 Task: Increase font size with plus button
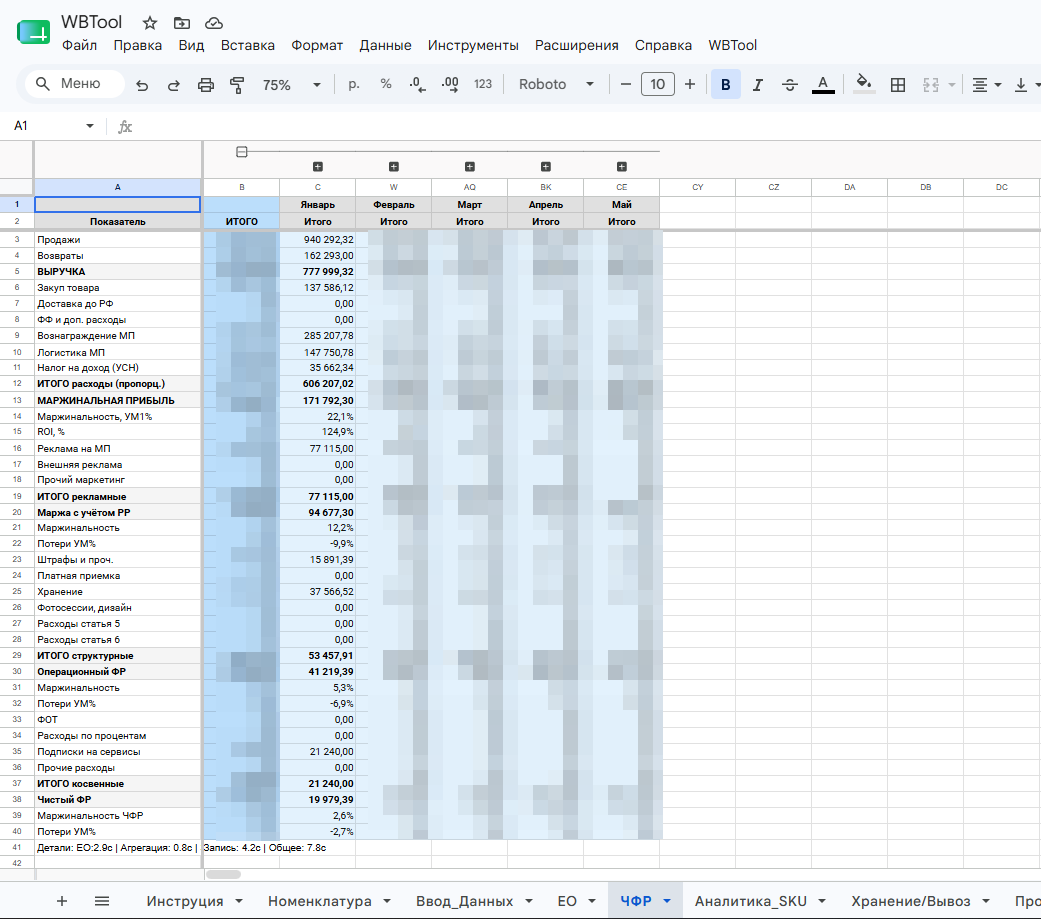tap(690, 84)
